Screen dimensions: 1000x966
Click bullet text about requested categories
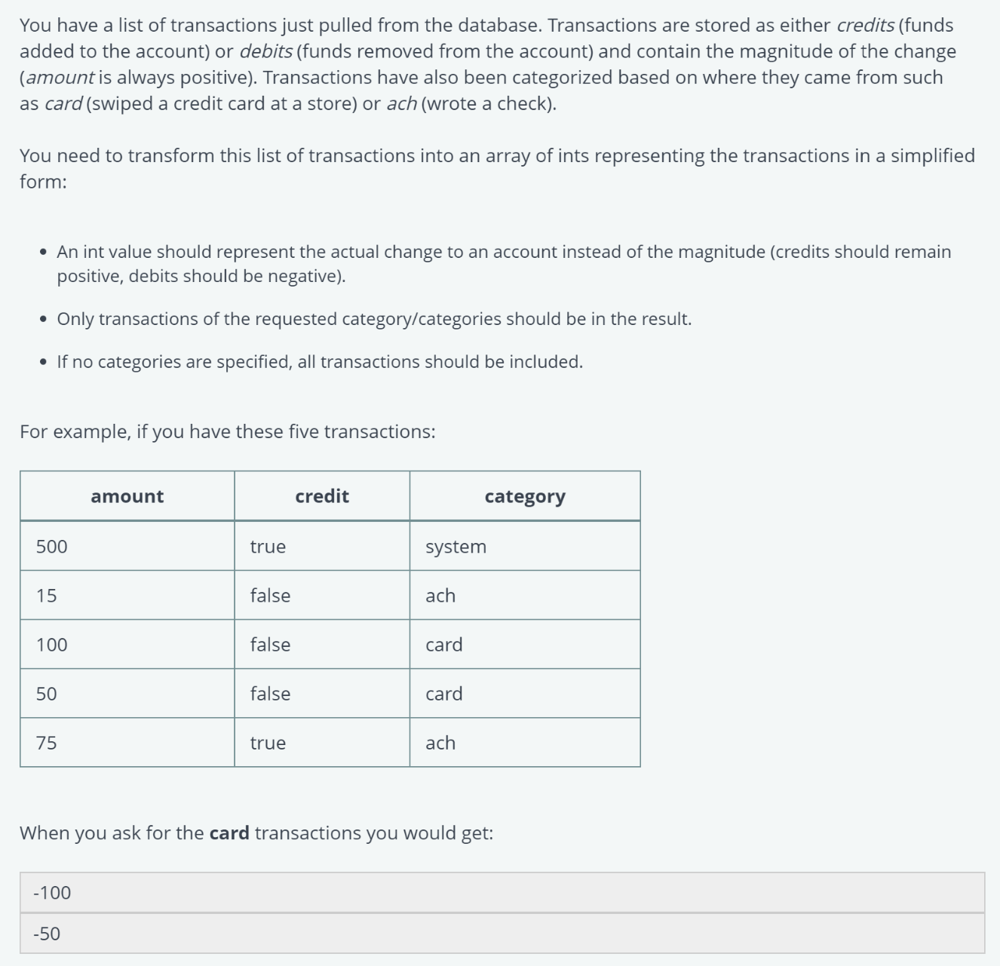coord(374,319)
